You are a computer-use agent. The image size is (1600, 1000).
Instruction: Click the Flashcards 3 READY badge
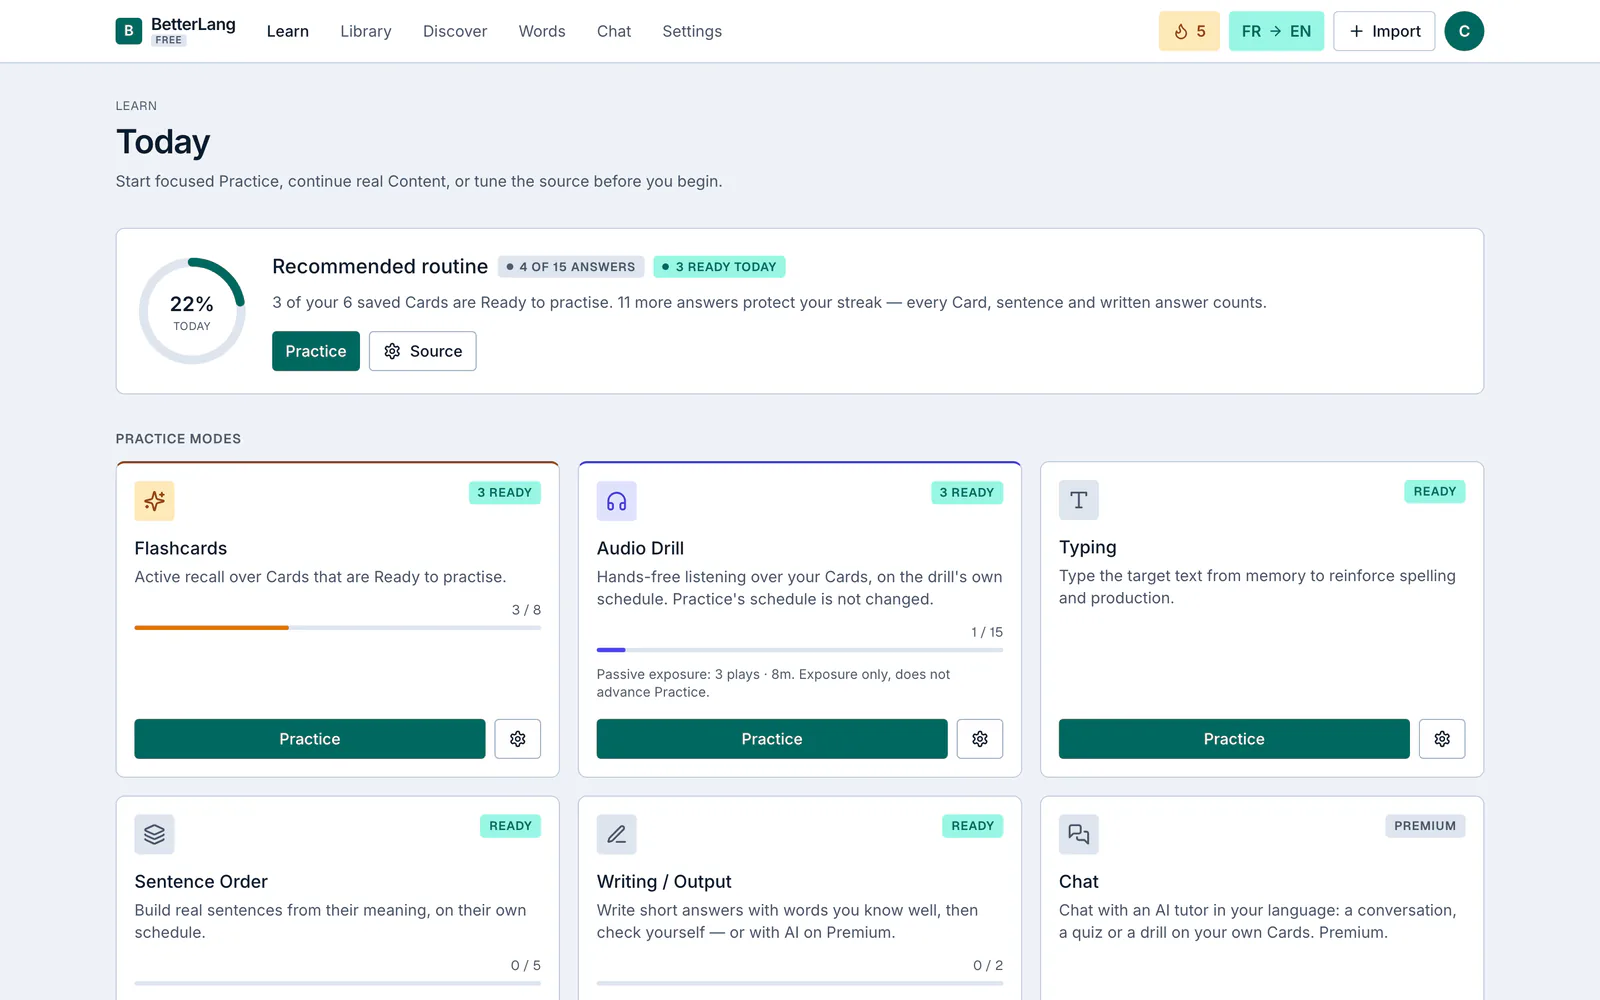[x=505, y=493]
